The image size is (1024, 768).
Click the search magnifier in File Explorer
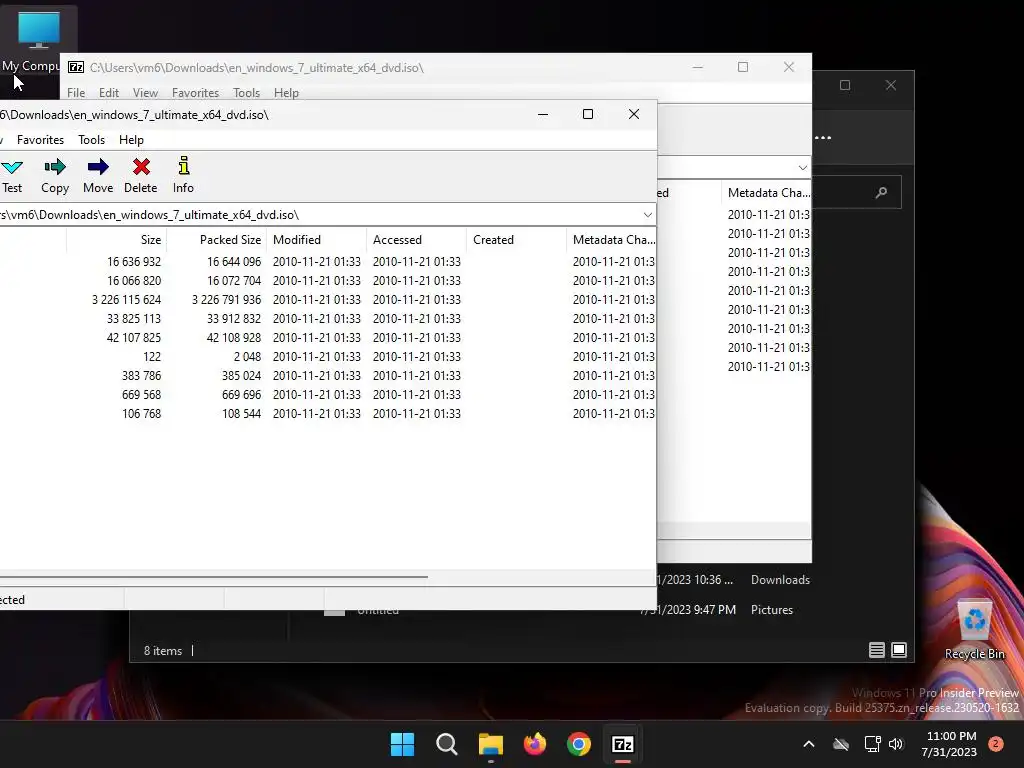[x=881, y=192]
